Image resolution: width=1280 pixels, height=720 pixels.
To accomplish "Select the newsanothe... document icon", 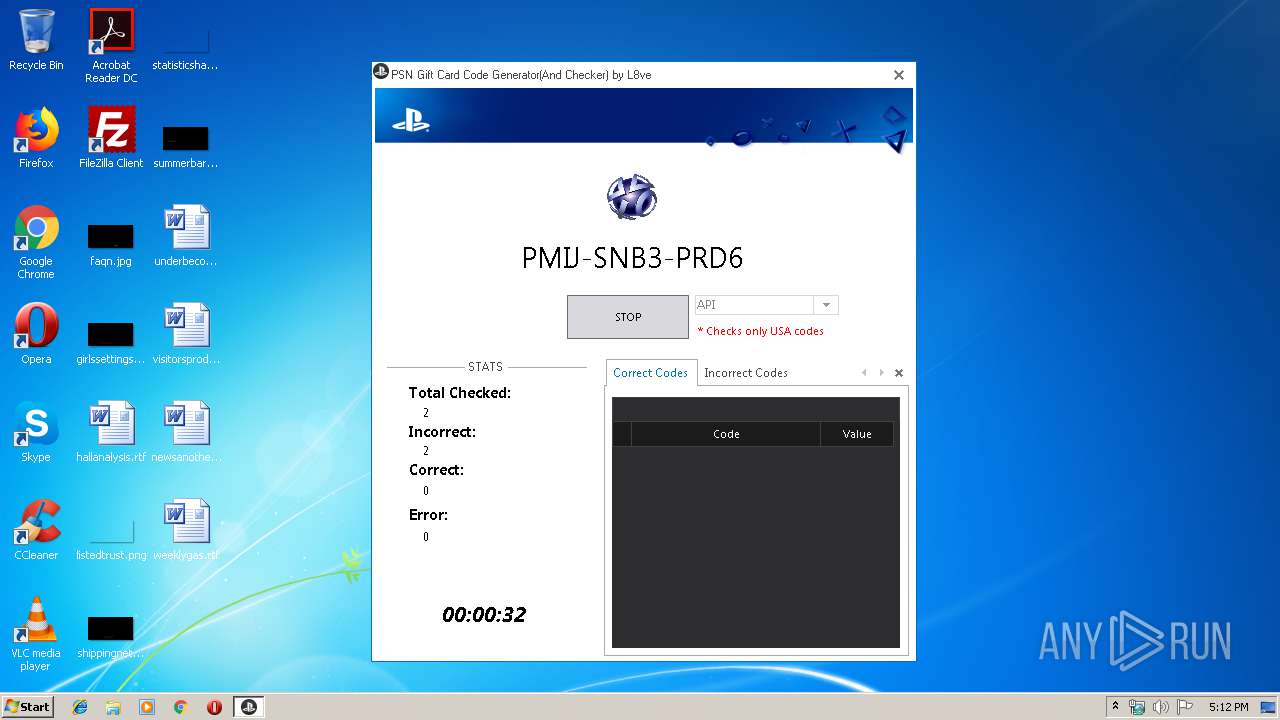I will point(186,432).
